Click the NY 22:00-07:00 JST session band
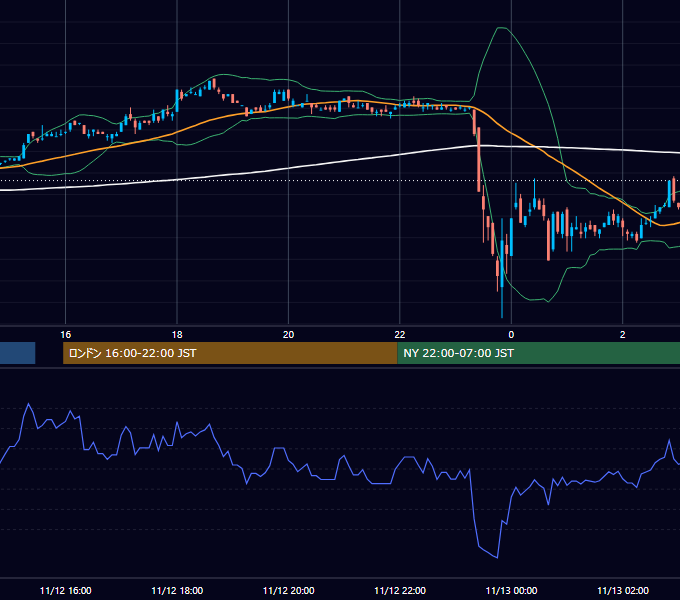 point(538,353)
